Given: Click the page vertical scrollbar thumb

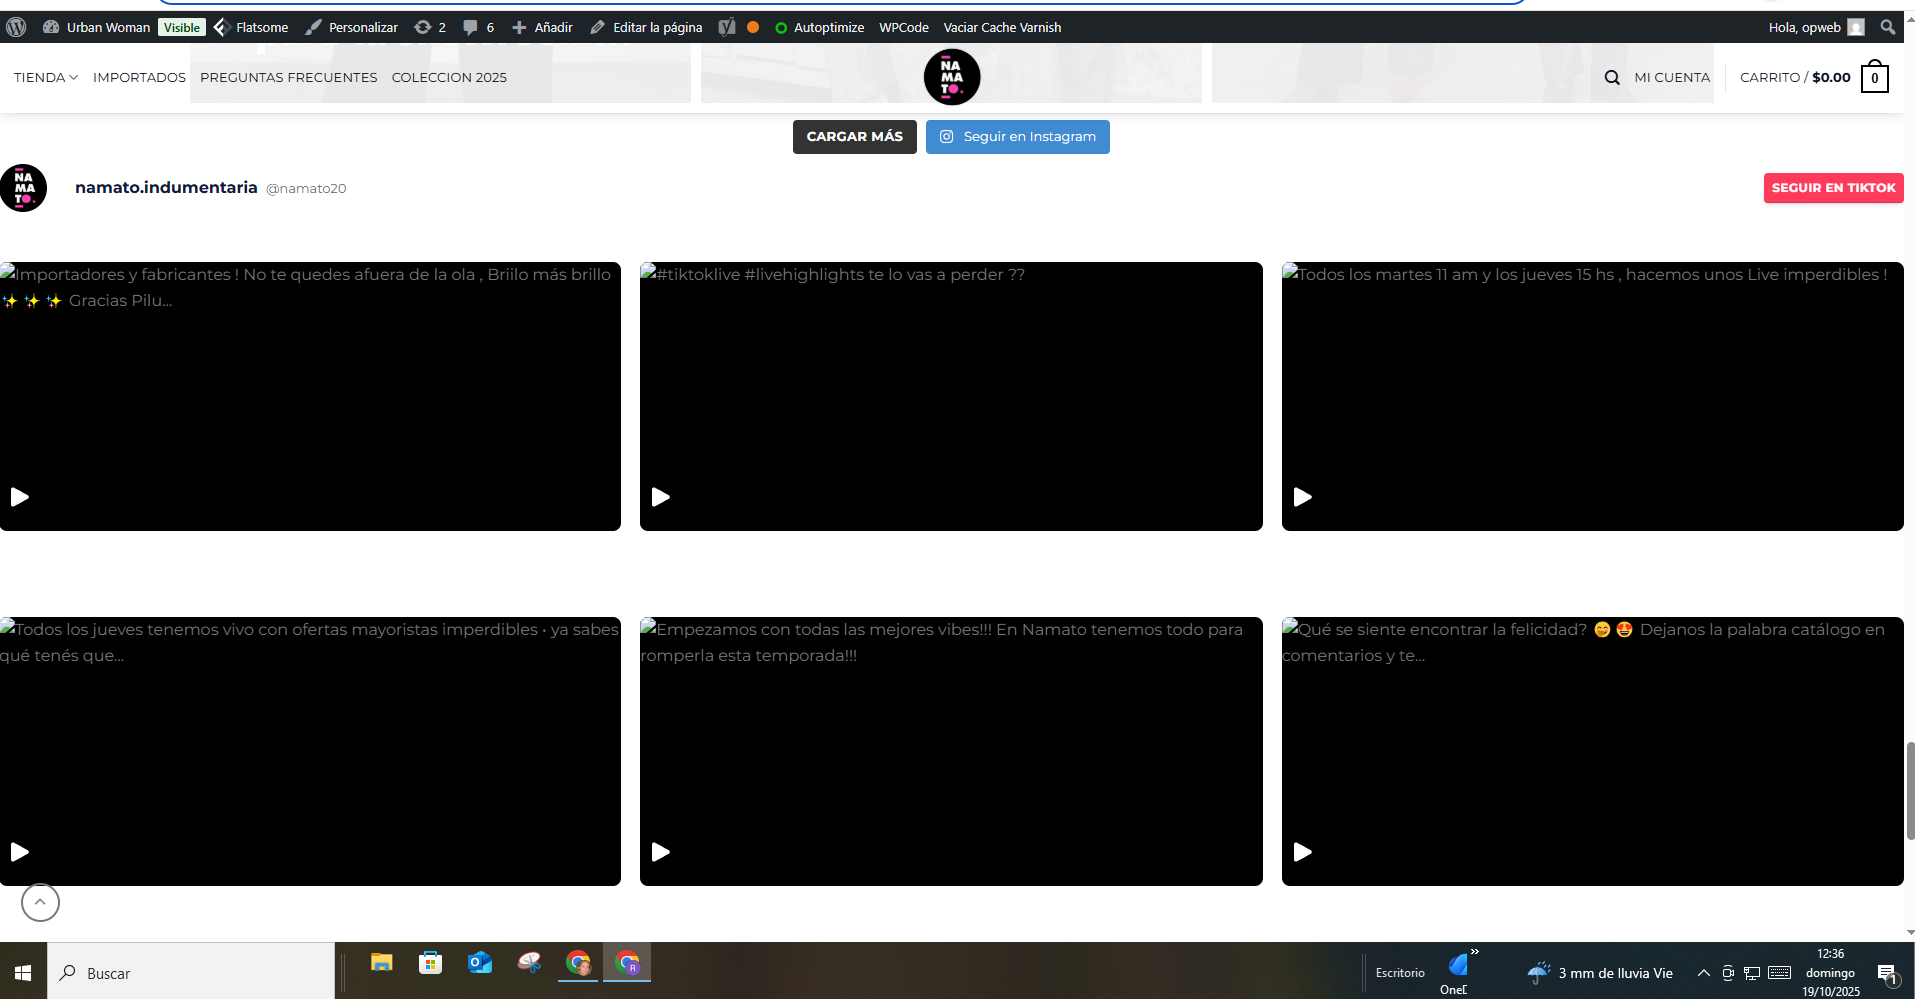Looking at the screenshot, I should (x=1909, y=790).
